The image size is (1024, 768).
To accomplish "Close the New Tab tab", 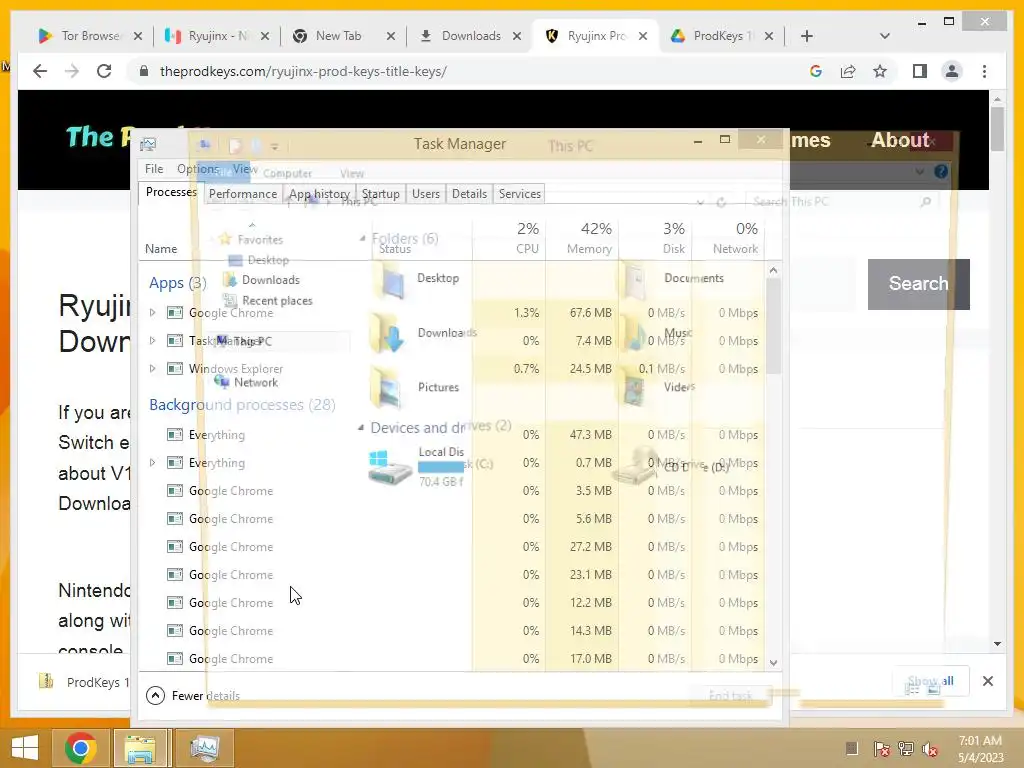I will pos(391,36).
